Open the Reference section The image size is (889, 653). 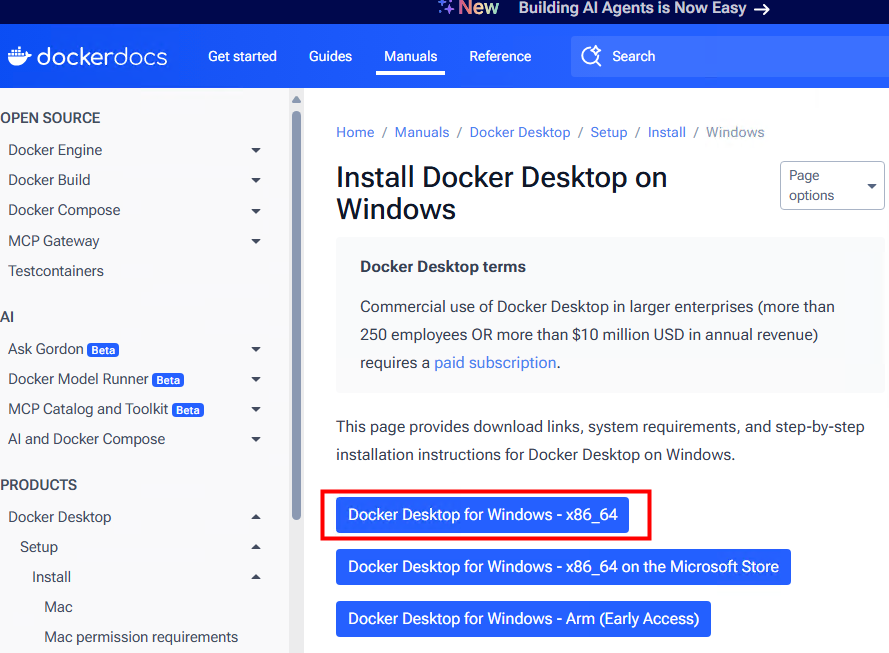click(x=500, y=56)
